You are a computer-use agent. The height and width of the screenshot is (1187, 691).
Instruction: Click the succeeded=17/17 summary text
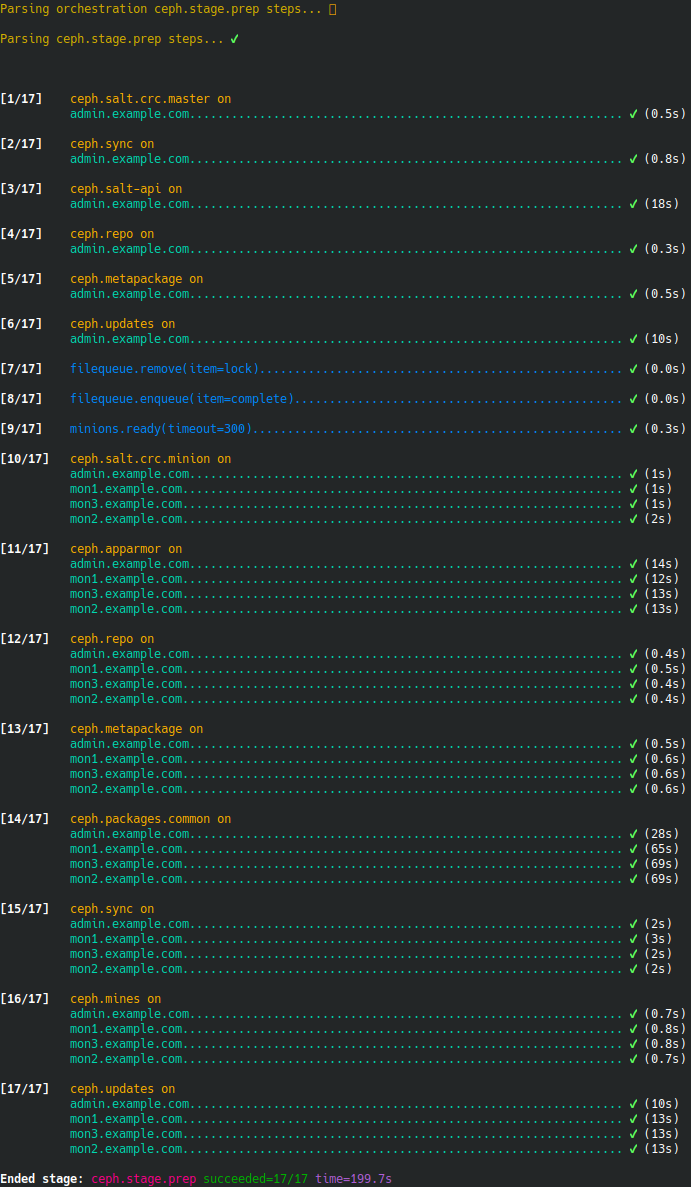click(x=256, y=1179)
